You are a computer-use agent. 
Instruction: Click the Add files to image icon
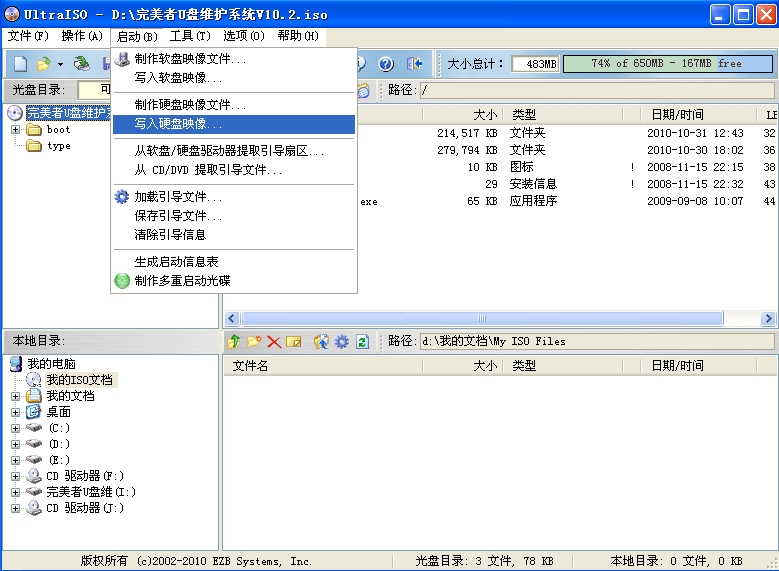(x=321, y=341)
